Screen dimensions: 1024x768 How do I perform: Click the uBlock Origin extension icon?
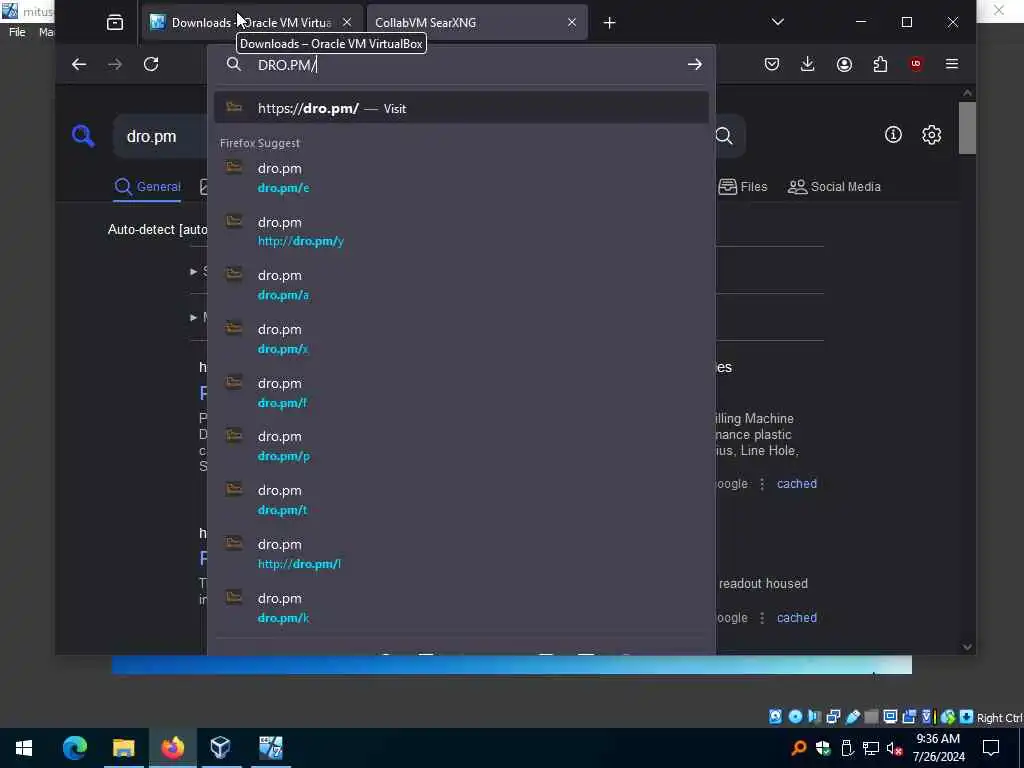(x=916, y=64)
